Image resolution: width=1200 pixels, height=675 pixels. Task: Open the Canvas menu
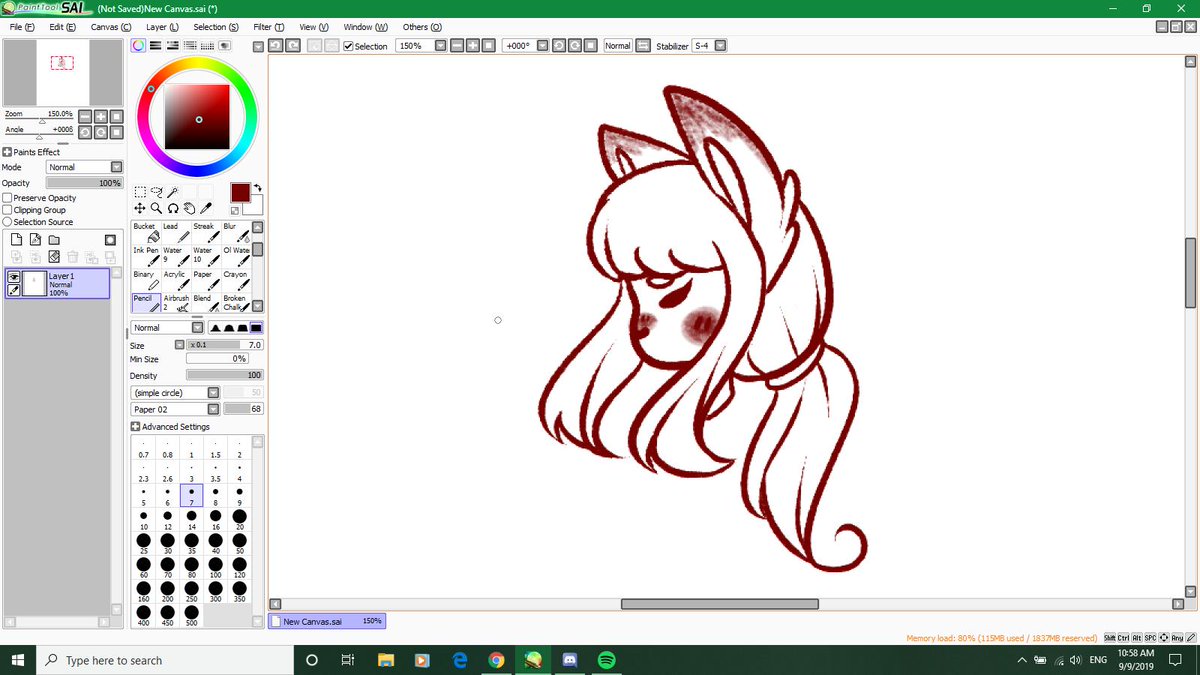(x=110, y=27)
